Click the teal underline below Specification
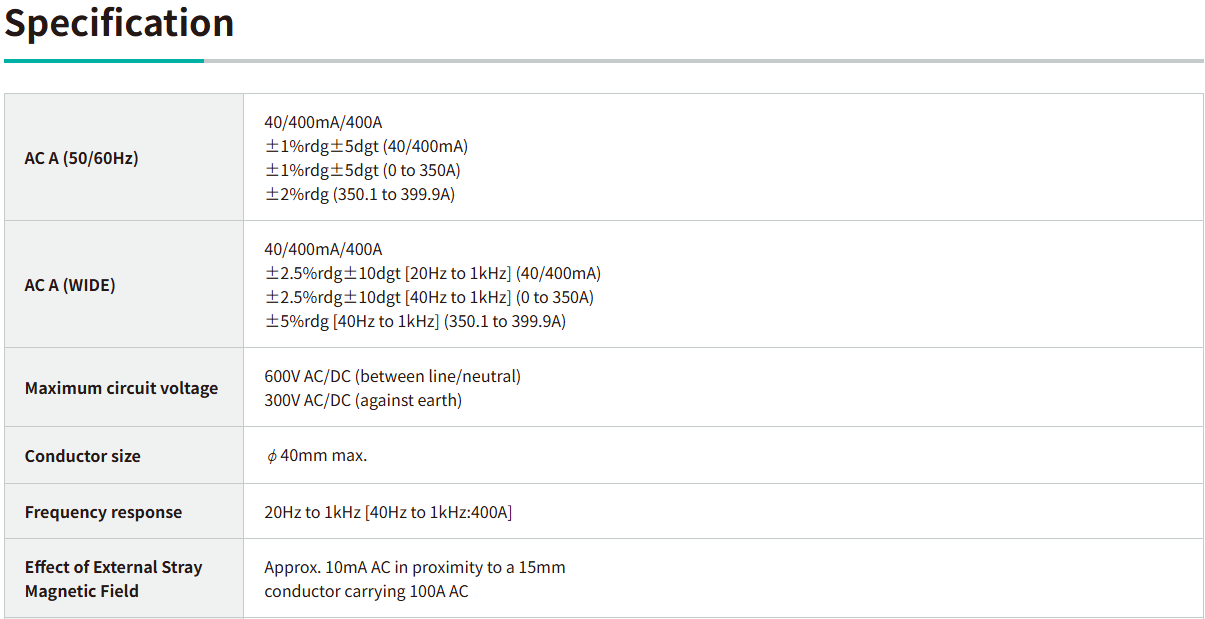This screenshot has width=1205, height=619. click(x=104, y=61)
